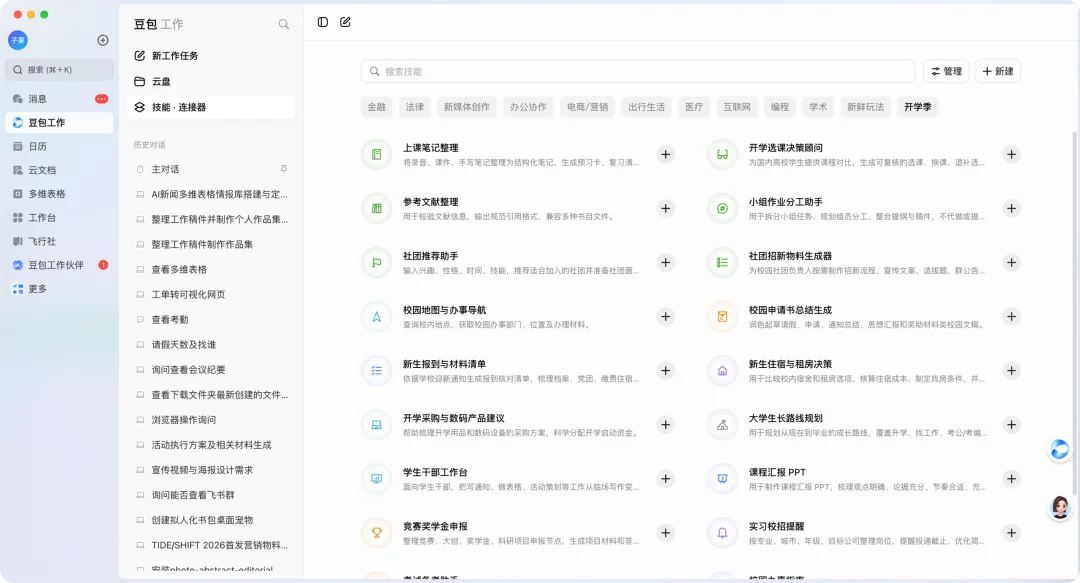Add the 学生干部工作台 skill with plus
The image size is (1080, 583).
tap(665, 479)
